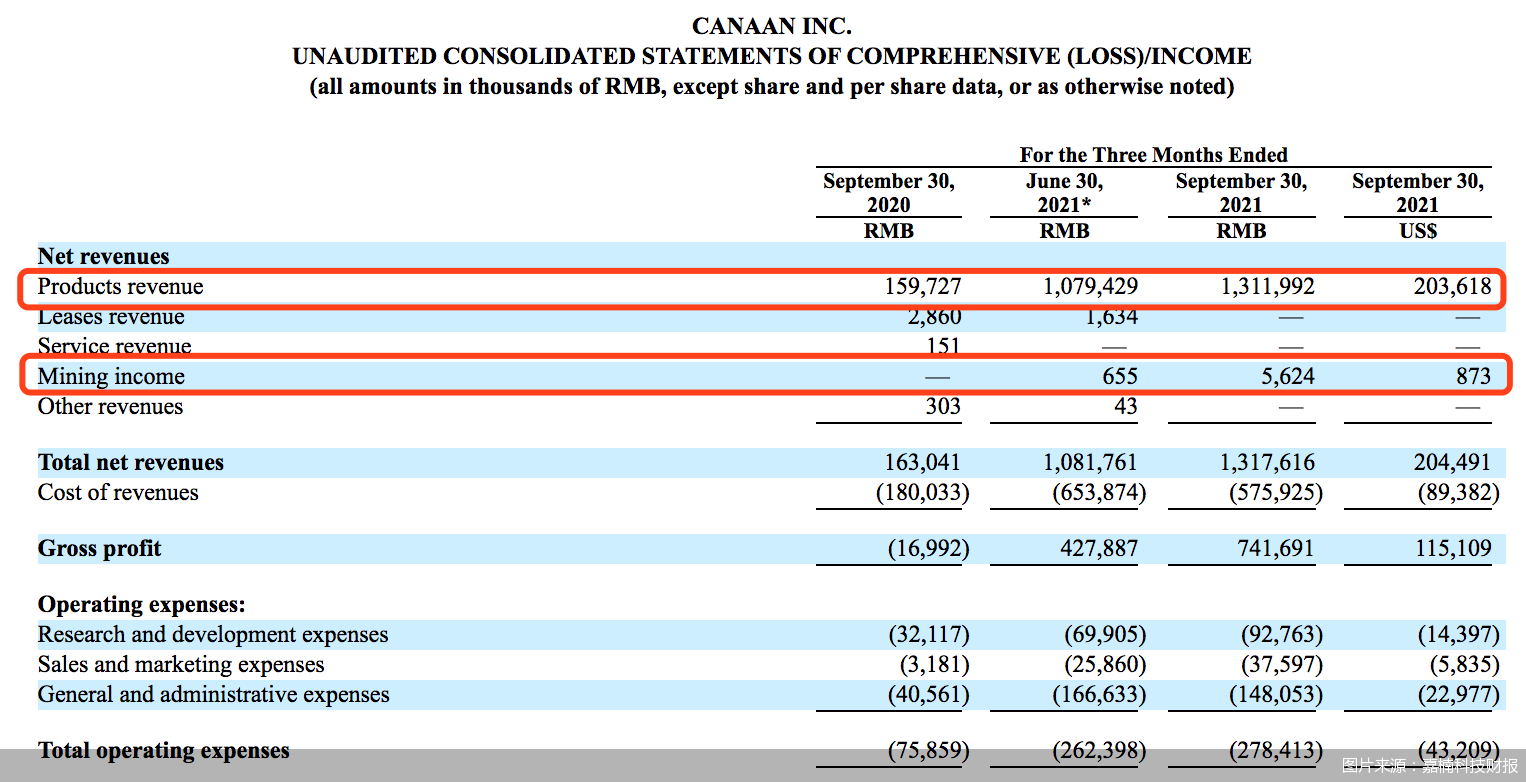Click the "CANAAN INC." title
1526x782 pixels.
(x=772, y=27)
